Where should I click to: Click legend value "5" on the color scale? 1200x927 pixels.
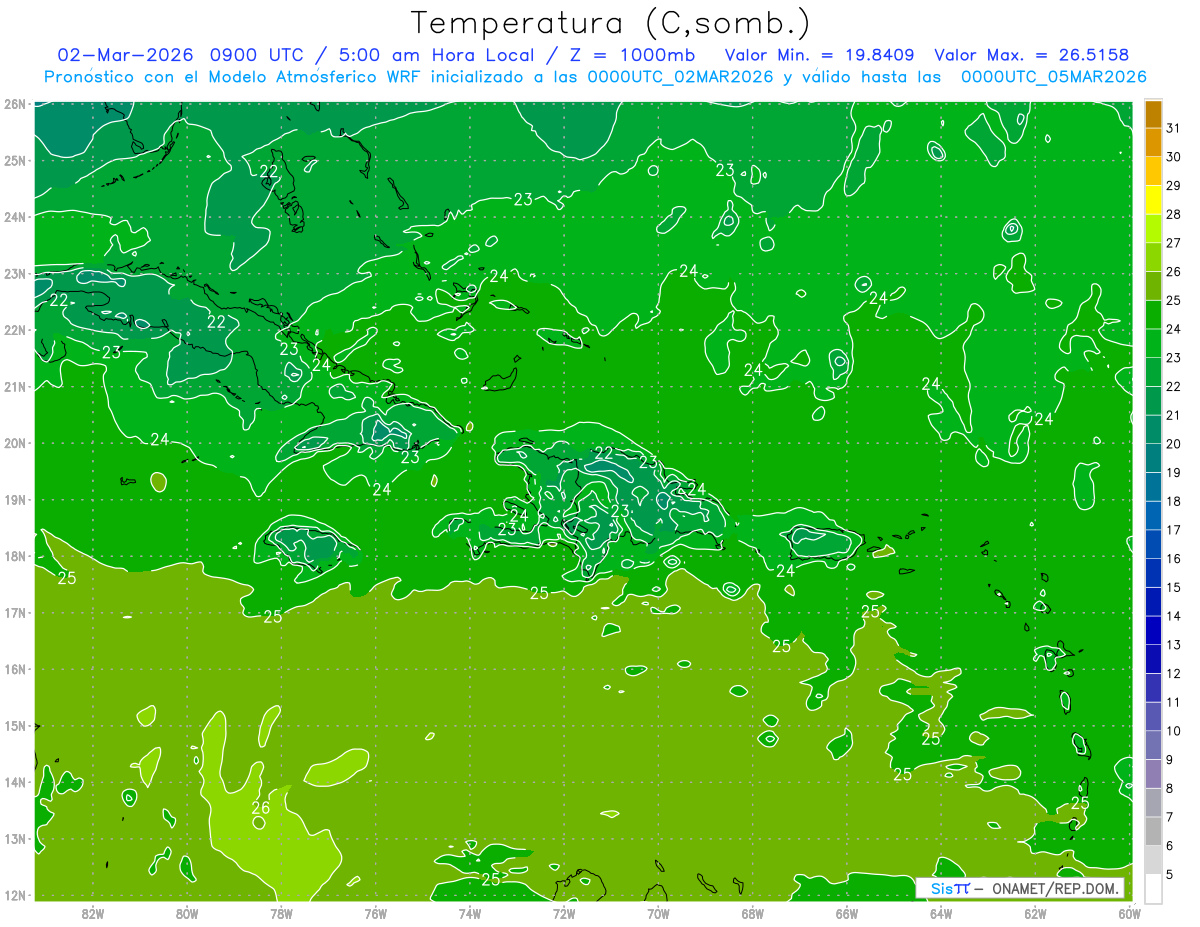pyautogui.click(x=1170, y=874)
